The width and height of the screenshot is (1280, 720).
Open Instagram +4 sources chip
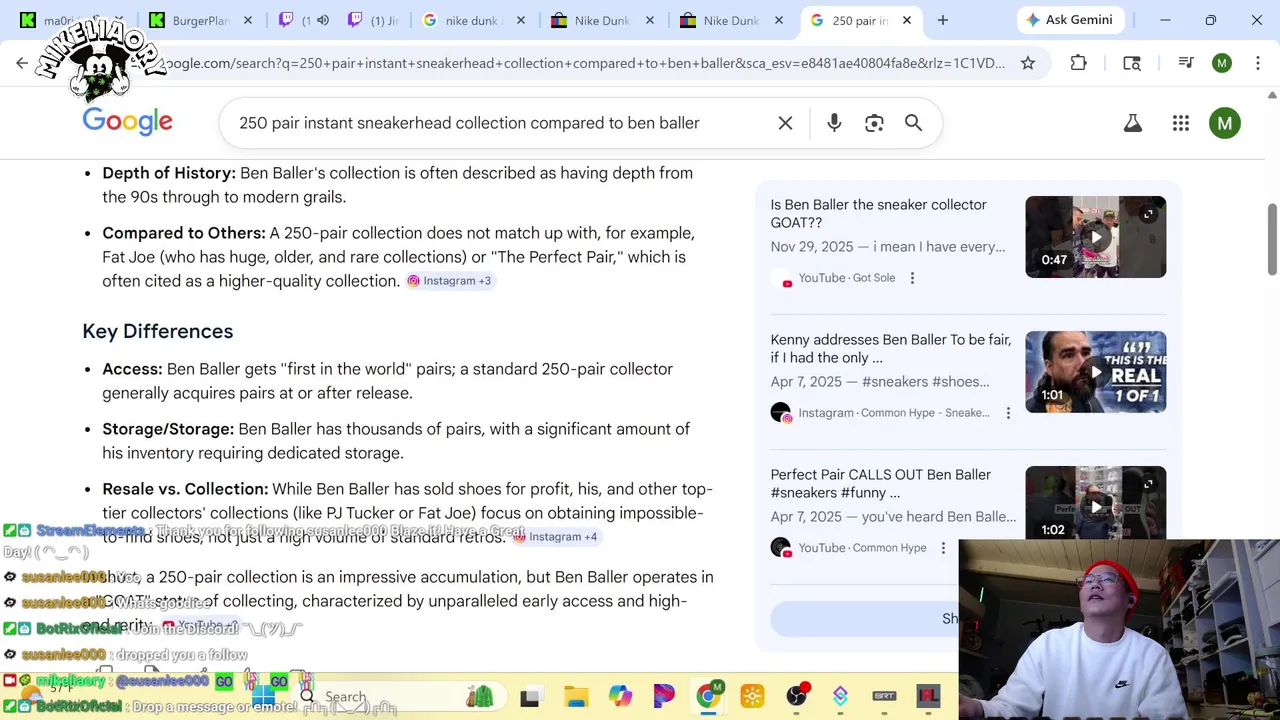(x=555, y=537)
